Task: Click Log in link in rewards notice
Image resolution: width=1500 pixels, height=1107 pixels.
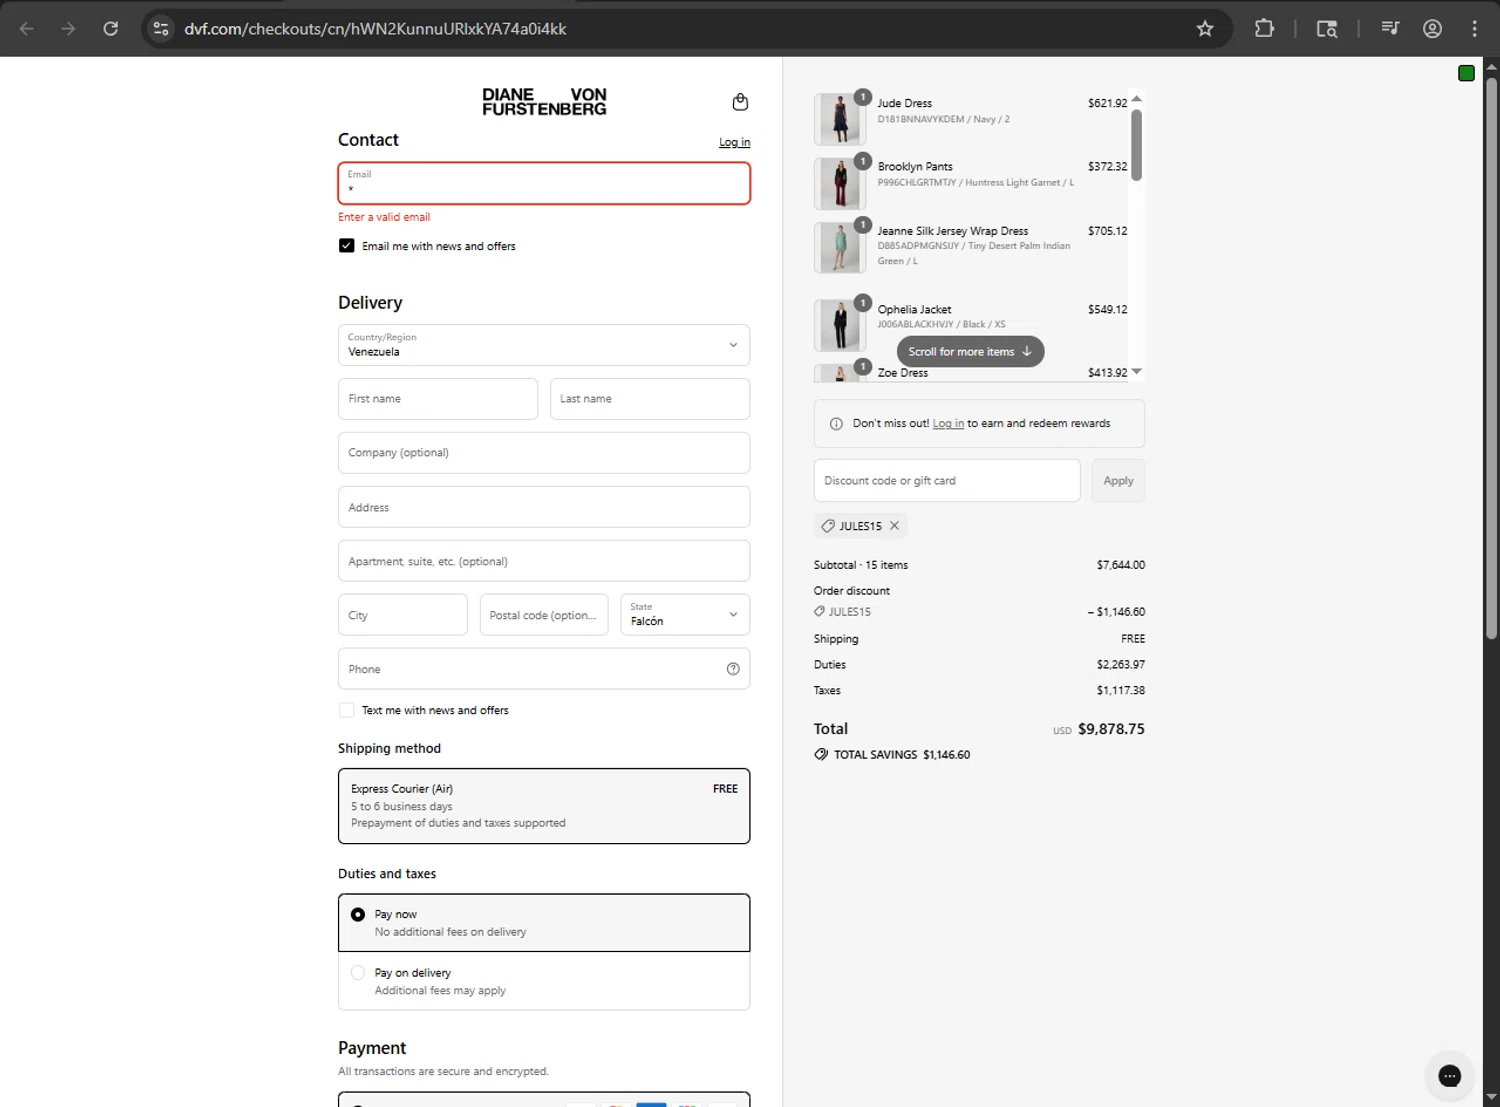Action: (x=948, y=424)
